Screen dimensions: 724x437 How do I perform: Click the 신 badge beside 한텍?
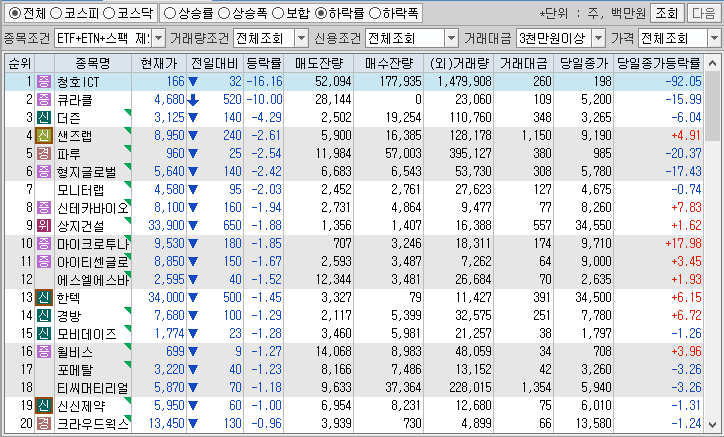click(x=44, y=298)
